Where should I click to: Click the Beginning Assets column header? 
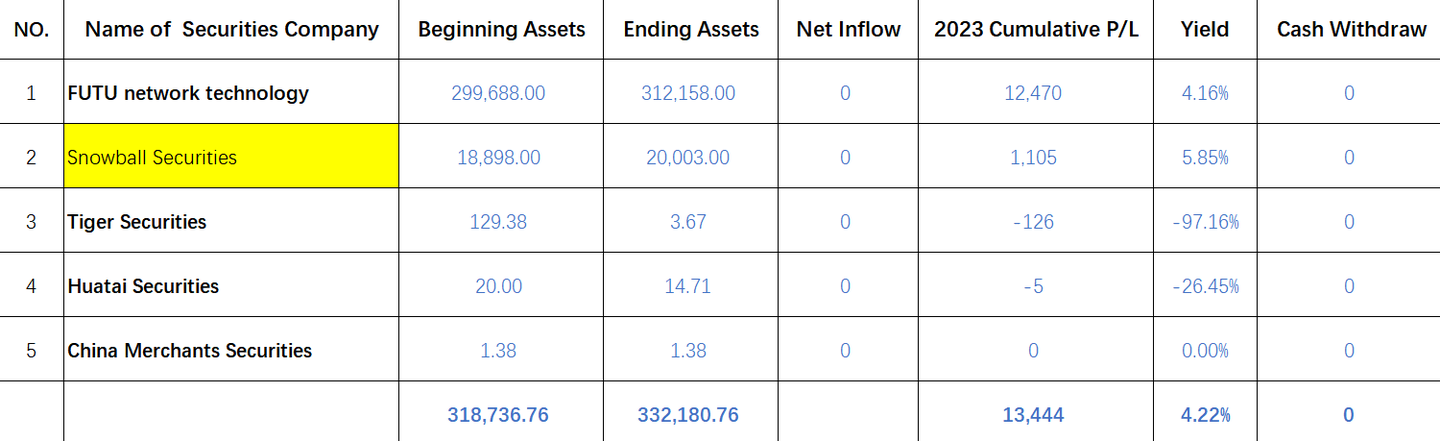[x=501, y=29]
